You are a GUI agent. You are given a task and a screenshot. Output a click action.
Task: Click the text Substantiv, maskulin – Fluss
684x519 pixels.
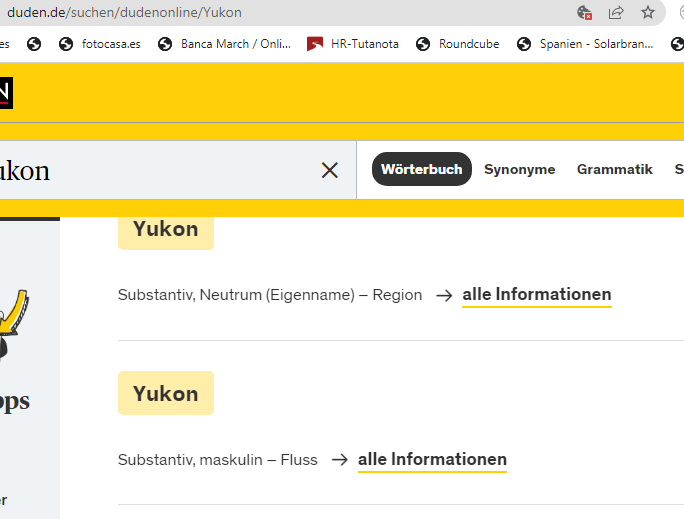(218, 460)
